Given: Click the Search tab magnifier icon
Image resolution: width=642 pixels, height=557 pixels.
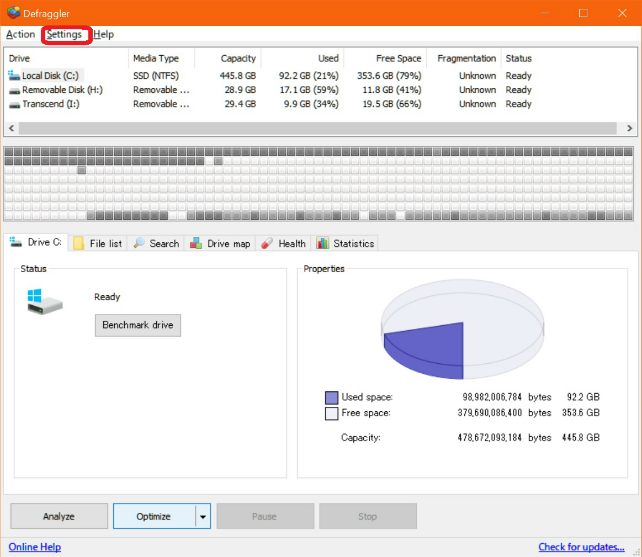Looking at the screenshot, I should coord(139,243).
